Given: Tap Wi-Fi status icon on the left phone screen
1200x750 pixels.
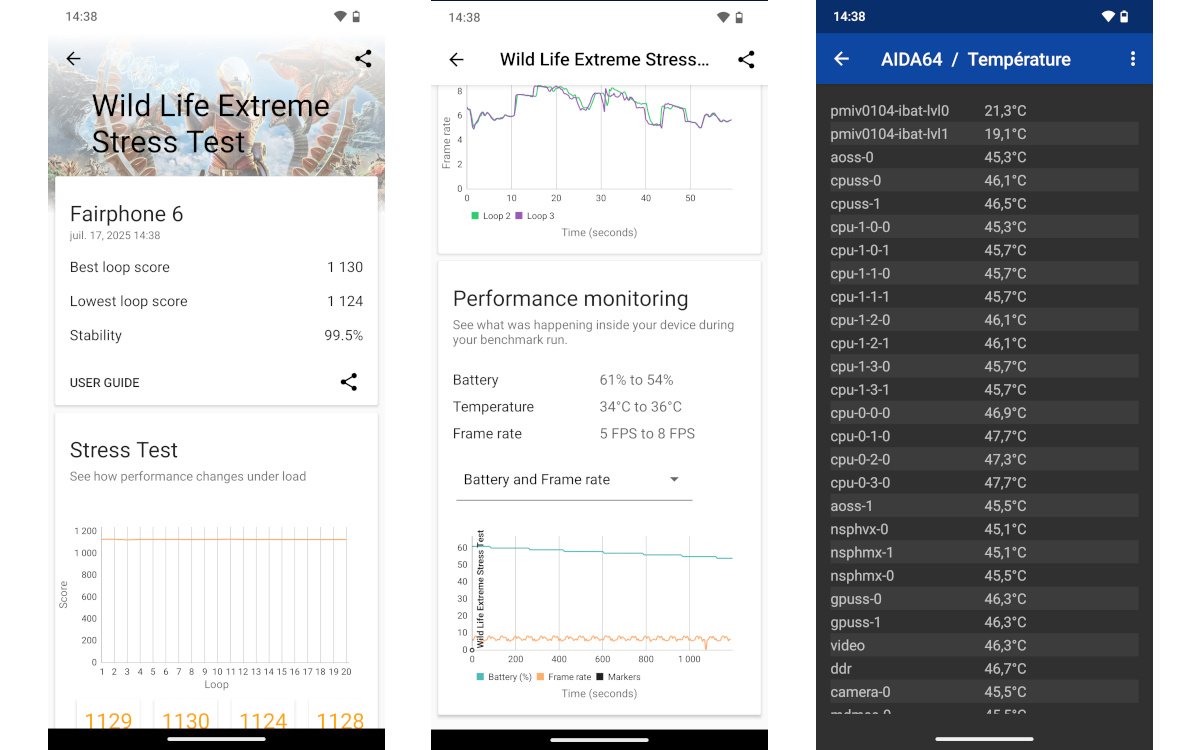Looking at the screenshot, I should tap(340, 17).
